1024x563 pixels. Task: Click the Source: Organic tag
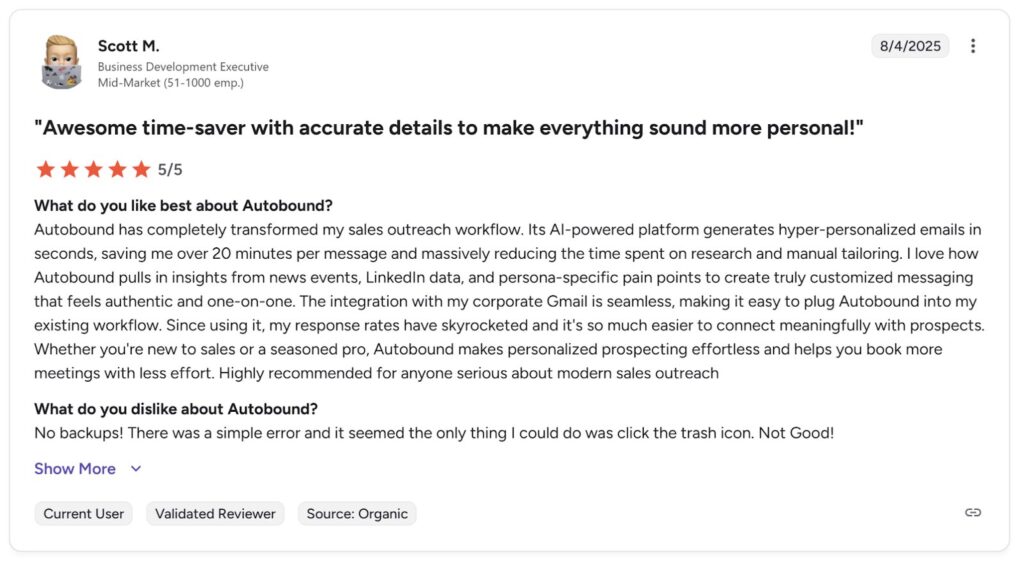tap(357, 514)
